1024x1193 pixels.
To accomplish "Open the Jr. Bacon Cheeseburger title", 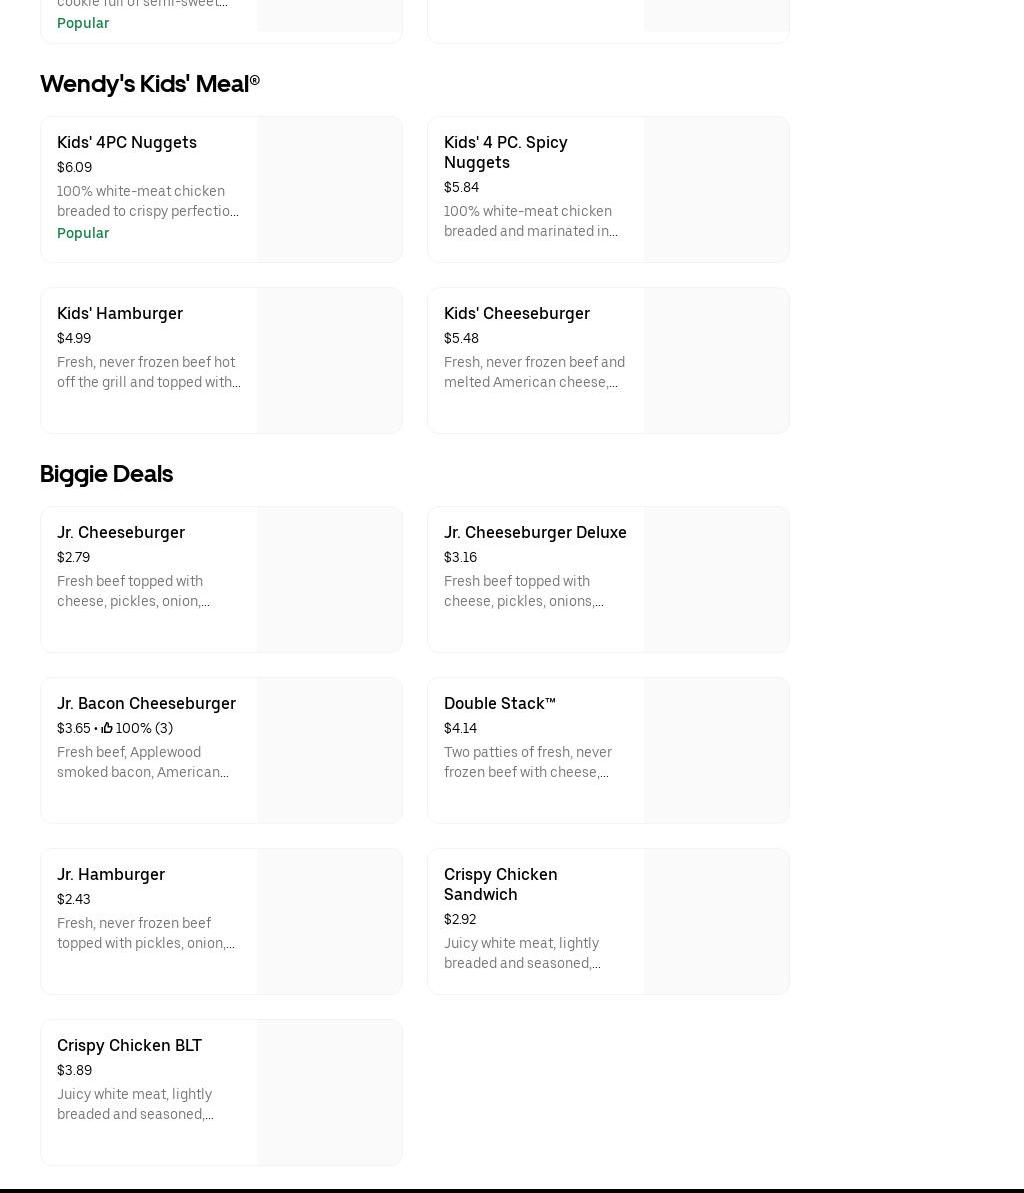I will coord(146,704).
